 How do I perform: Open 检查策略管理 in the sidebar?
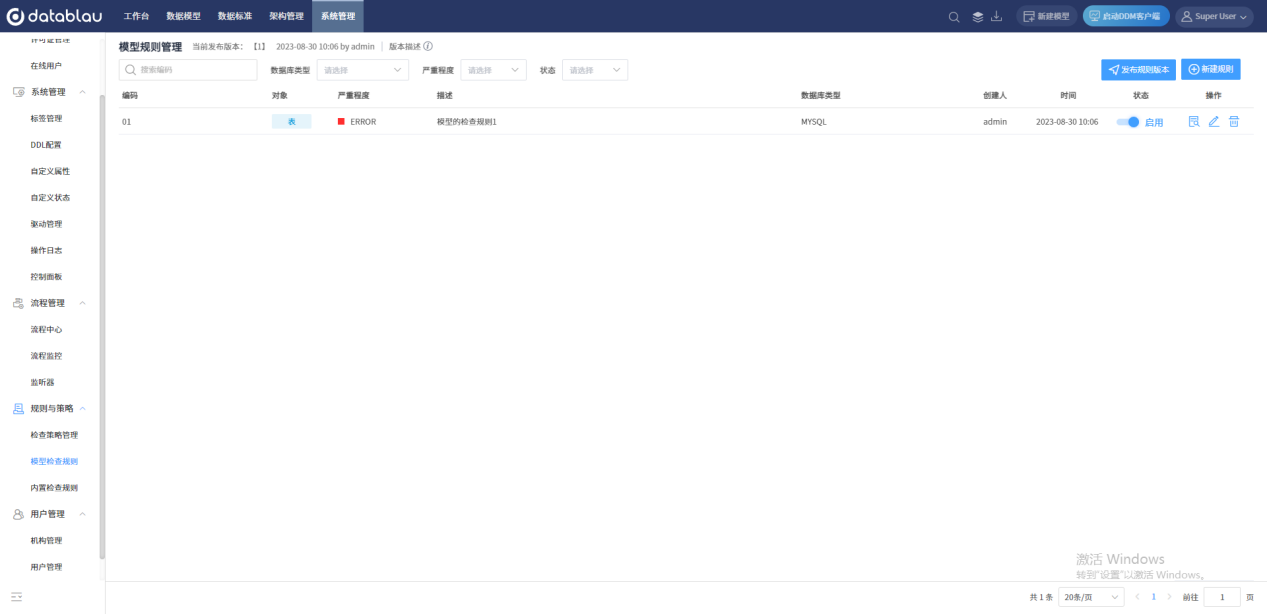click(x=54, y=435)
